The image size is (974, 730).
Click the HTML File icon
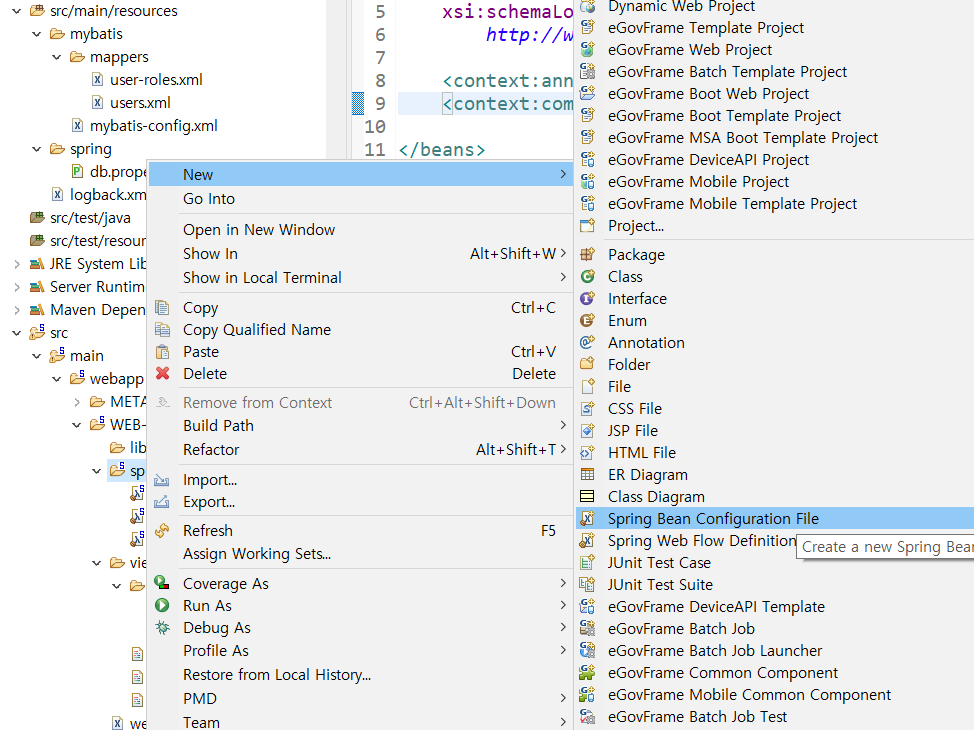587,452
